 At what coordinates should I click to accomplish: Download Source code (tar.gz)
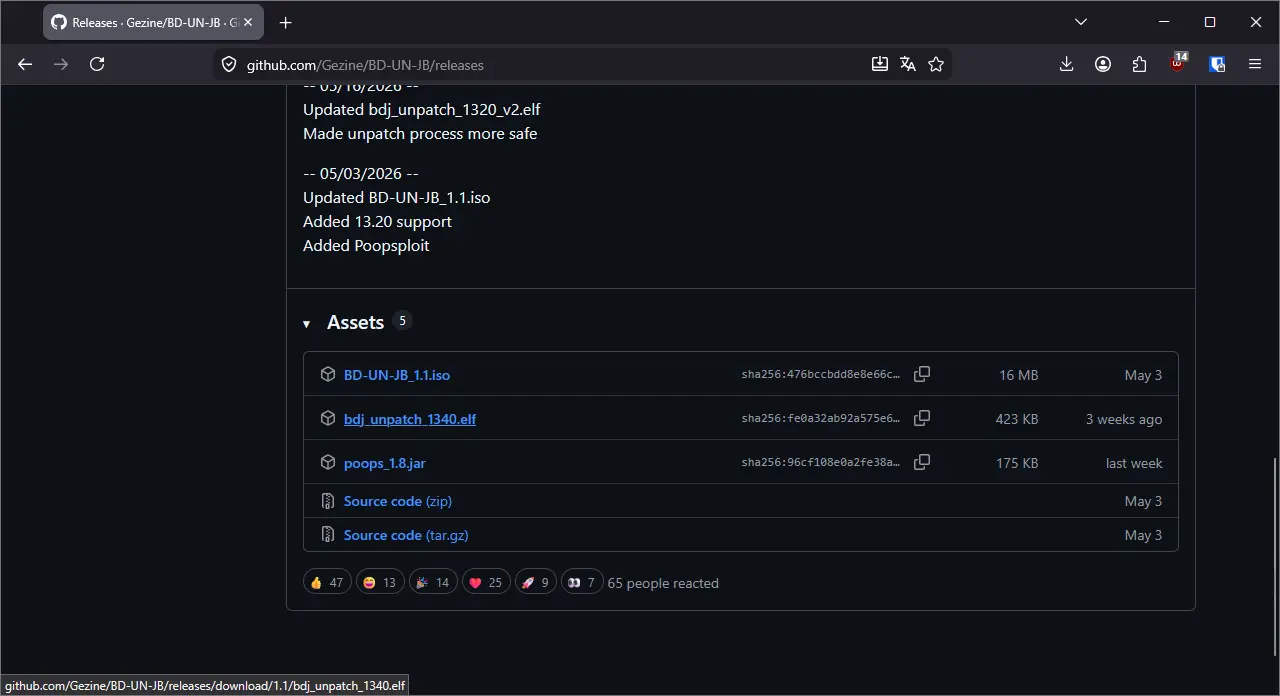coord(406,535)
